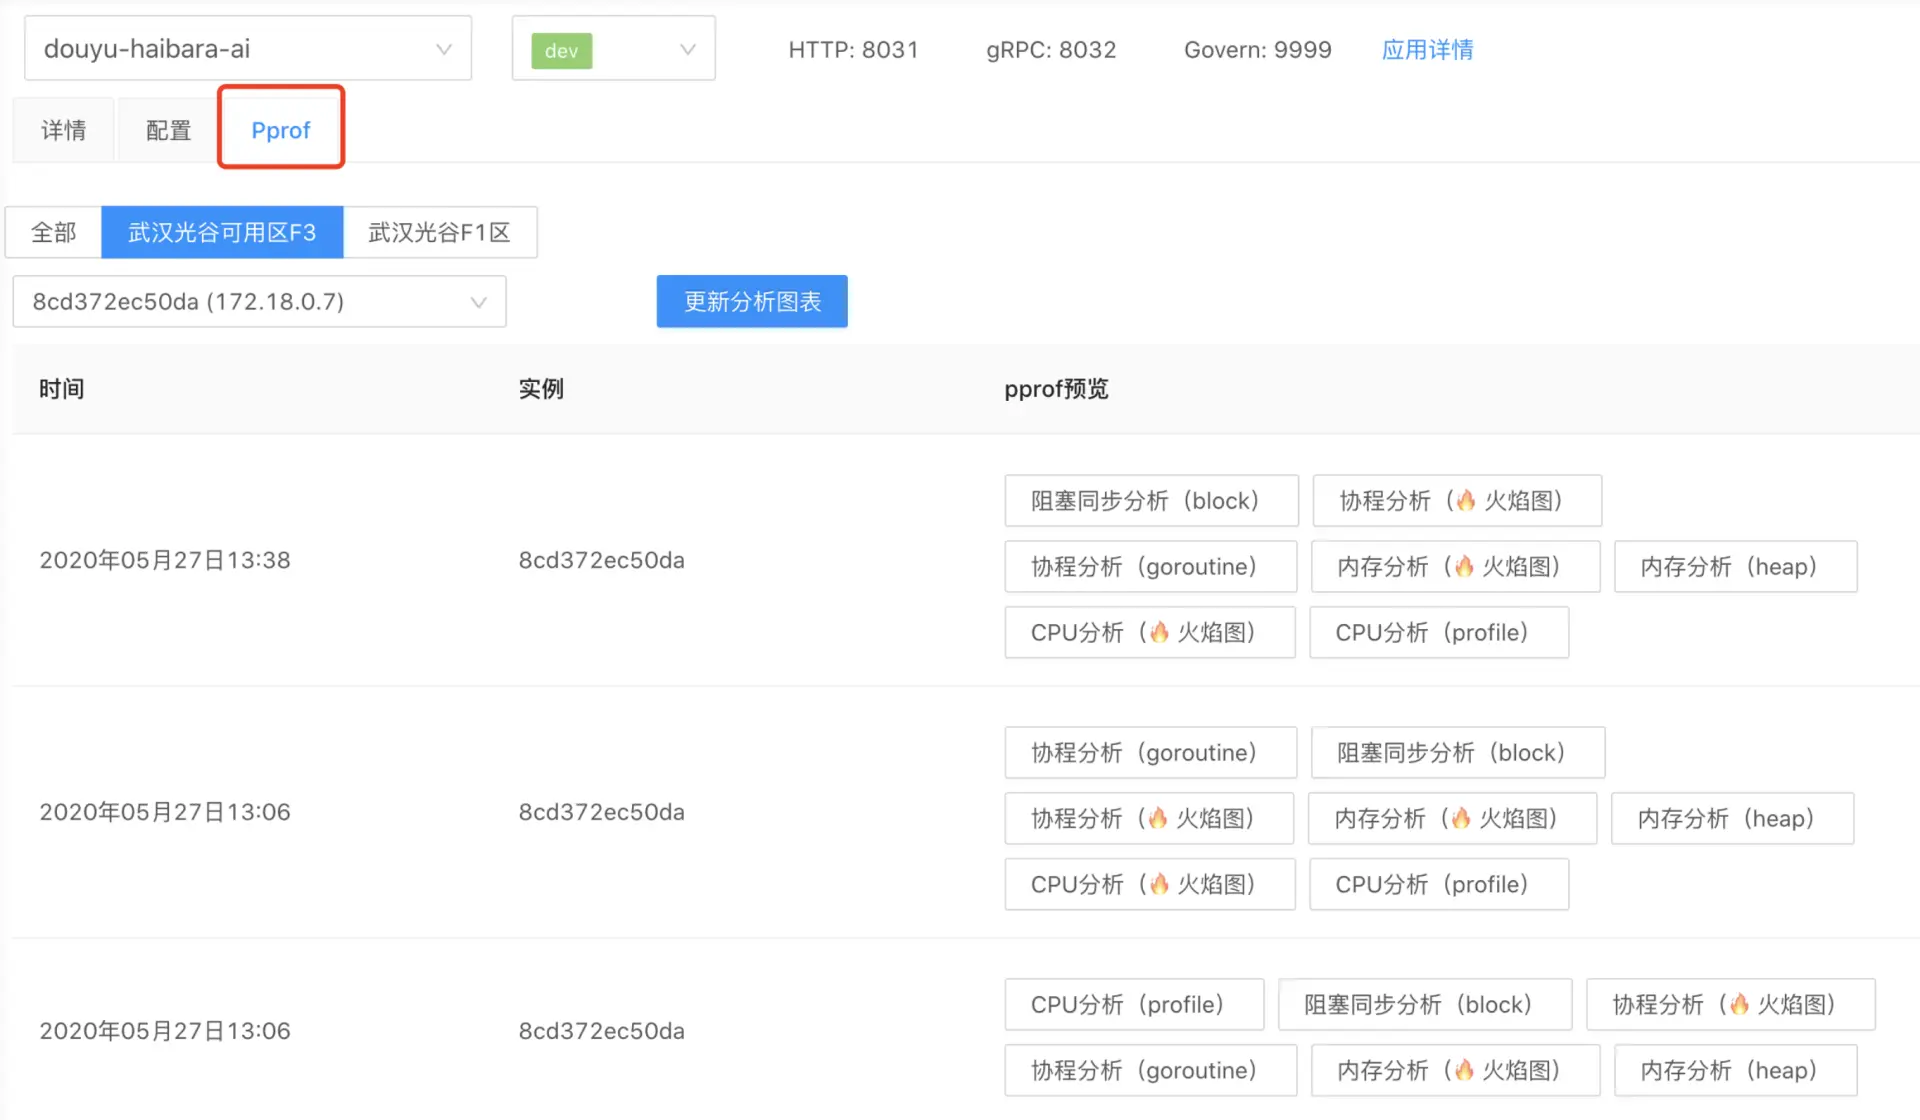
Task: Expand instance selector 8cd372ec50da (172.18.0.7)
Action: point(259,301)
